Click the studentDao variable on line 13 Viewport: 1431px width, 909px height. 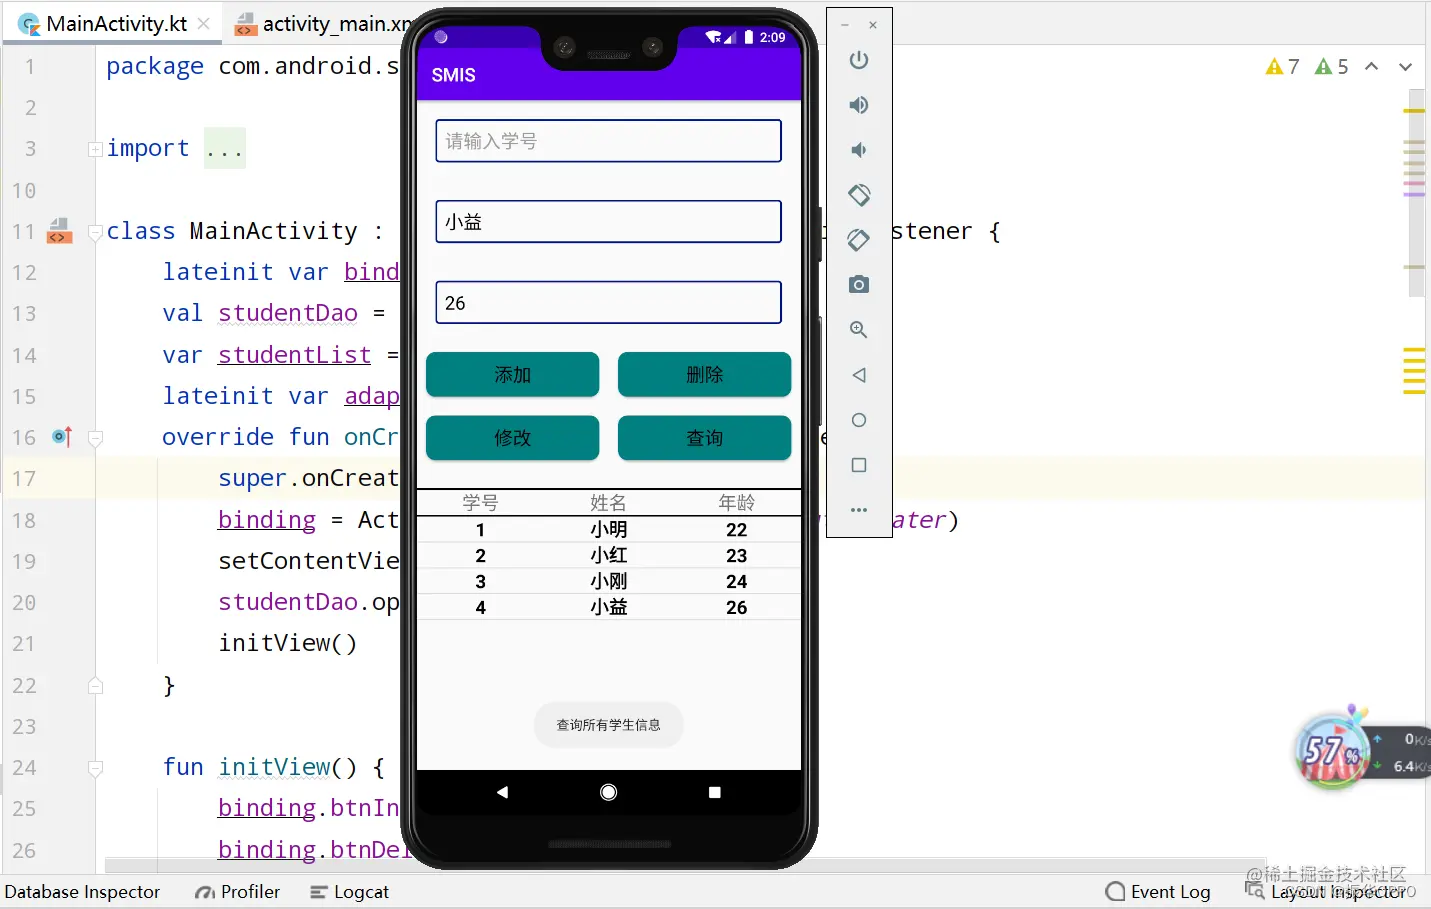coord(288,313)
